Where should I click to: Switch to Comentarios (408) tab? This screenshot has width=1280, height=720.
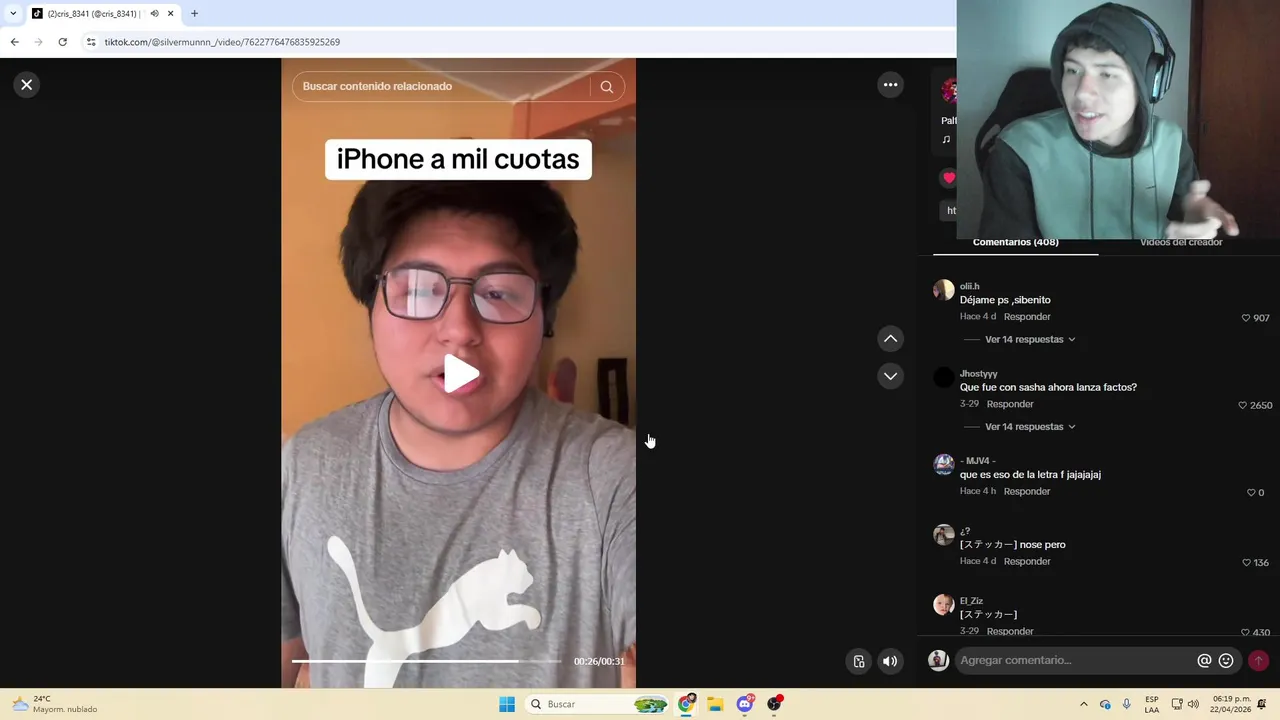click(1015, 243)
